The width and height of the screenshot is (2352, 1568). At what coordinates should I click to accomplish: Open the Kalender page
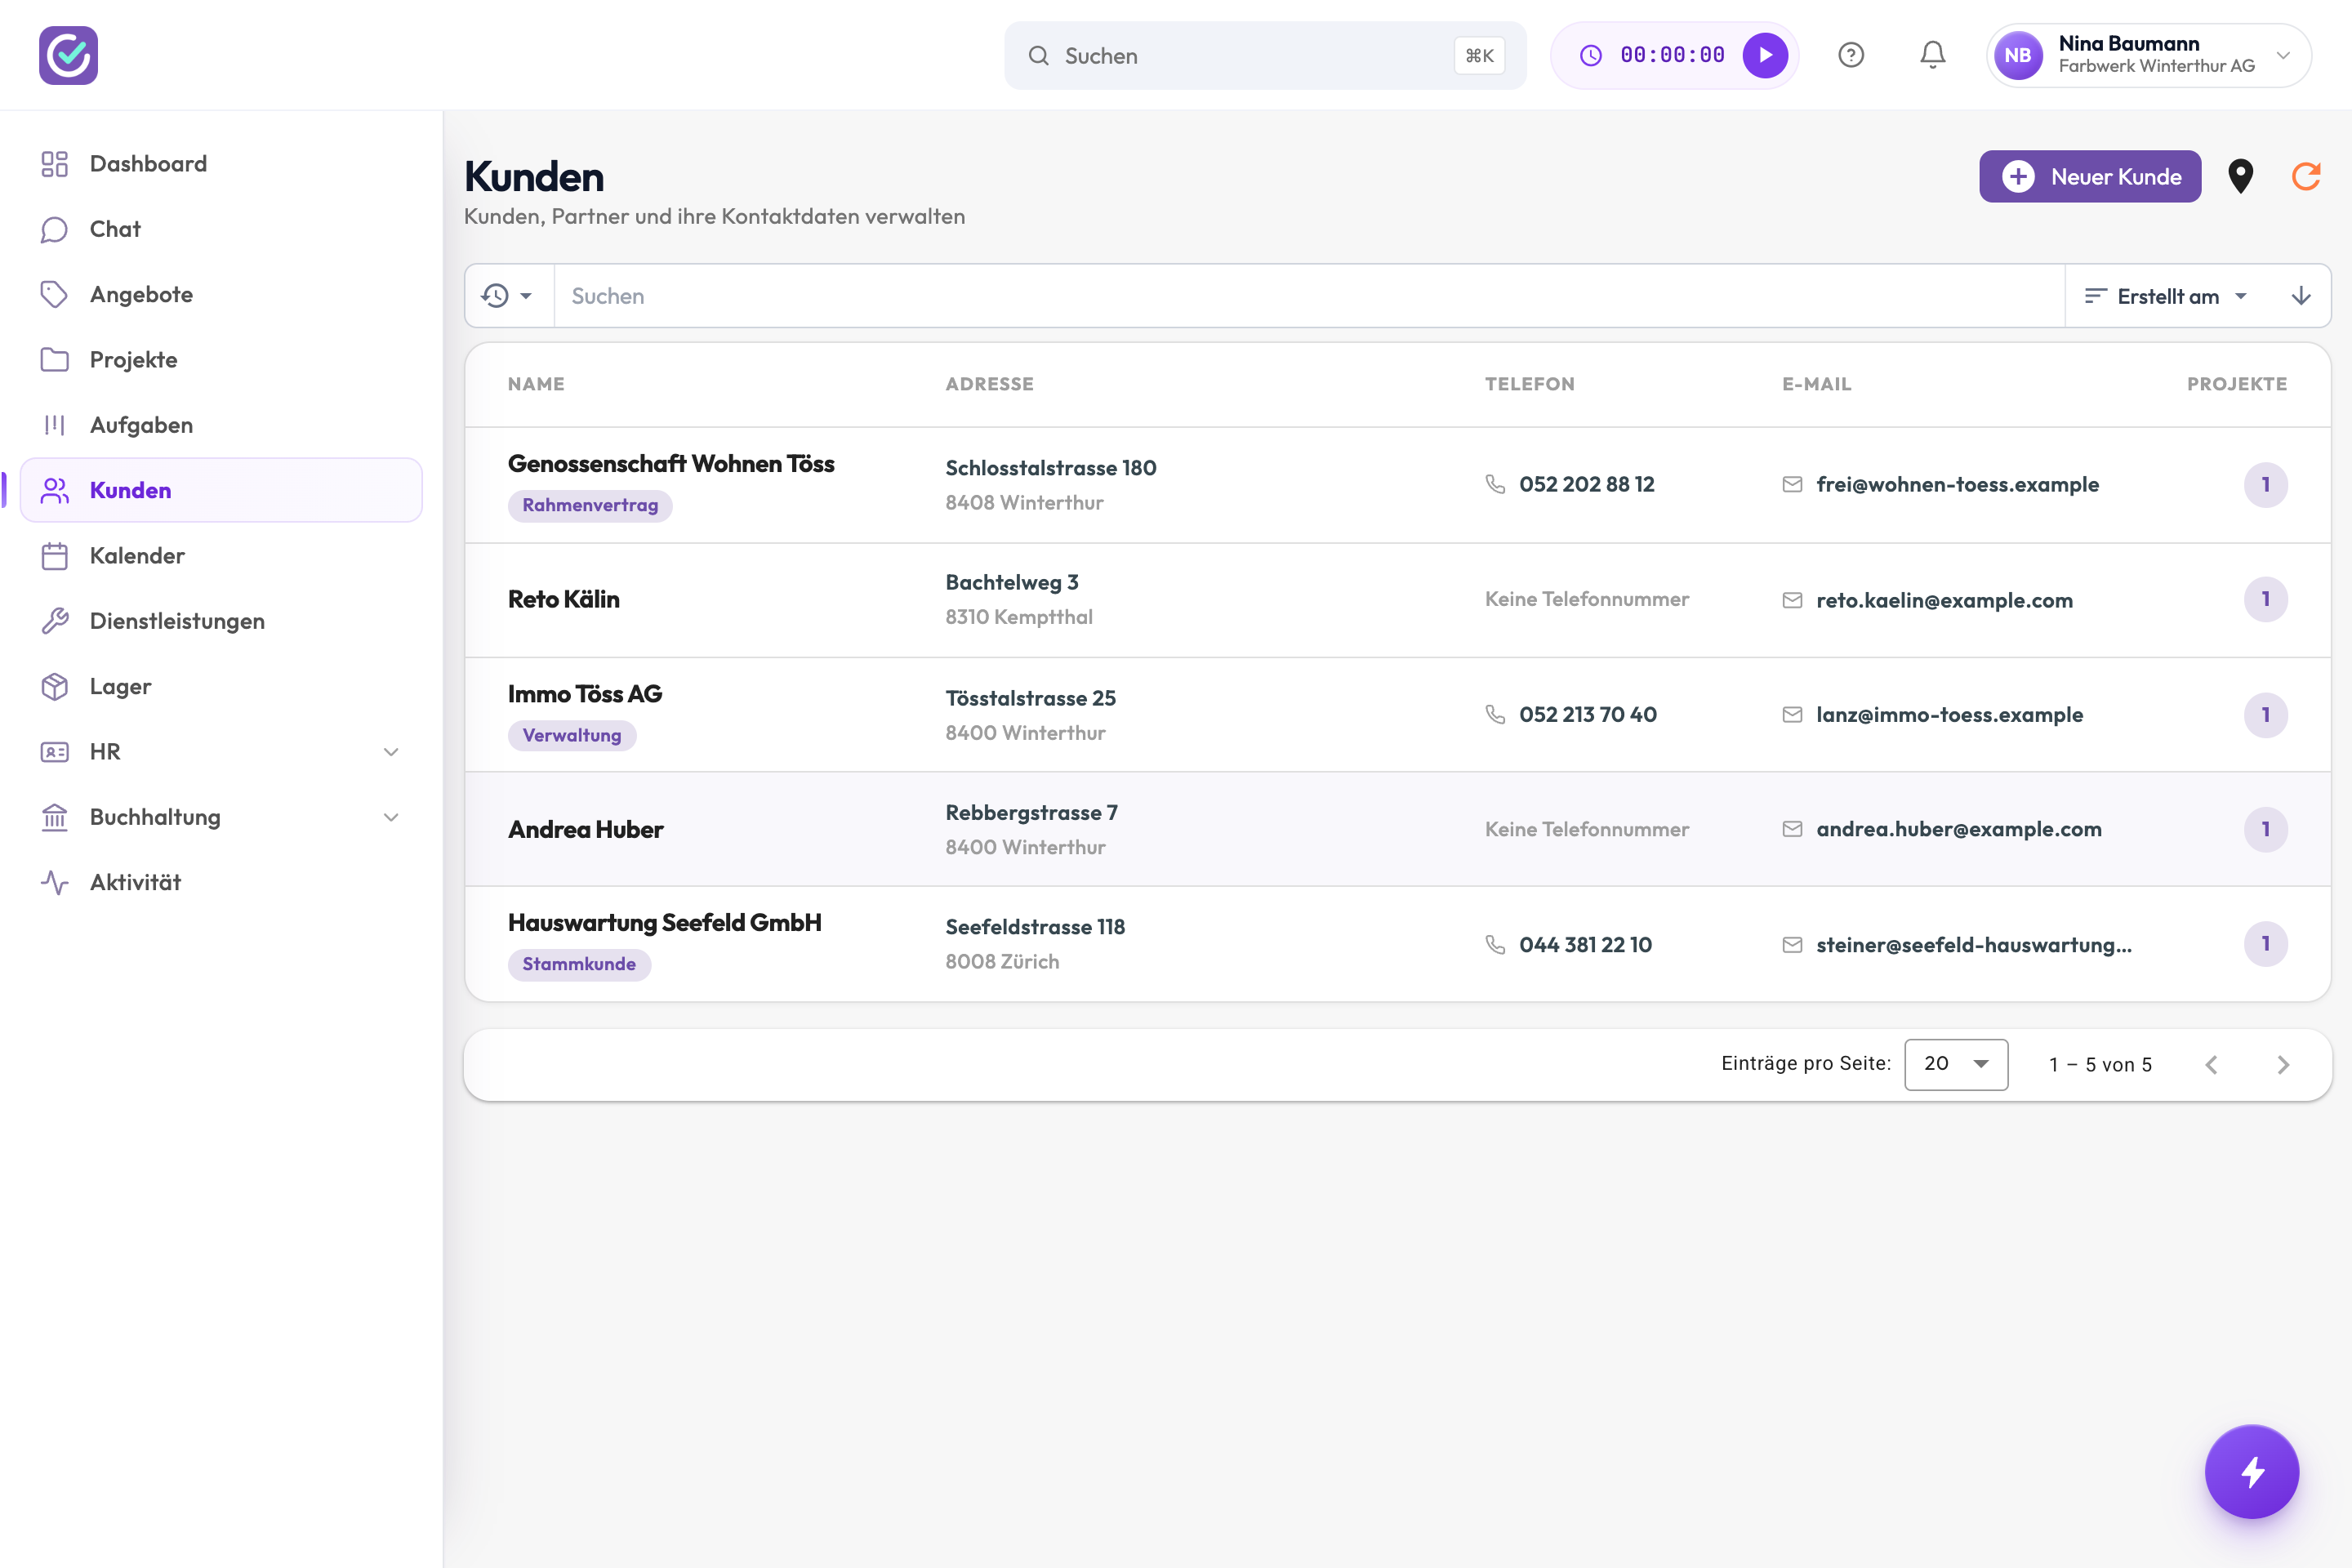(221, 556)
